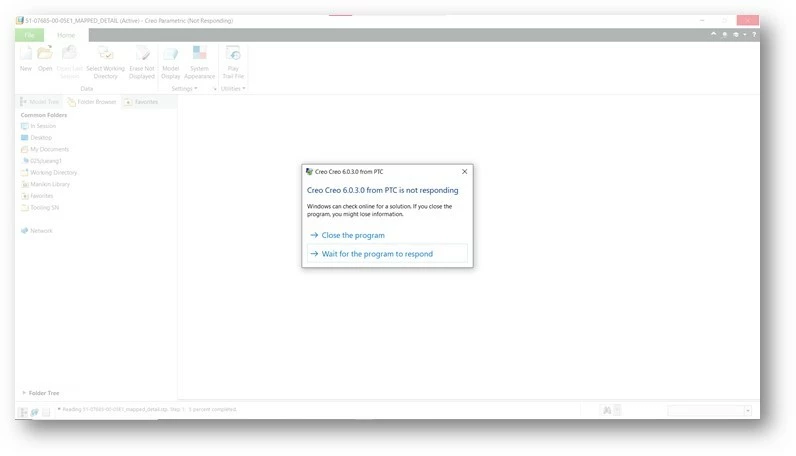The width and height of the screenshot is (796, 456).
Task: Click the Open Last Session icon
Action: tap(69, 53)
